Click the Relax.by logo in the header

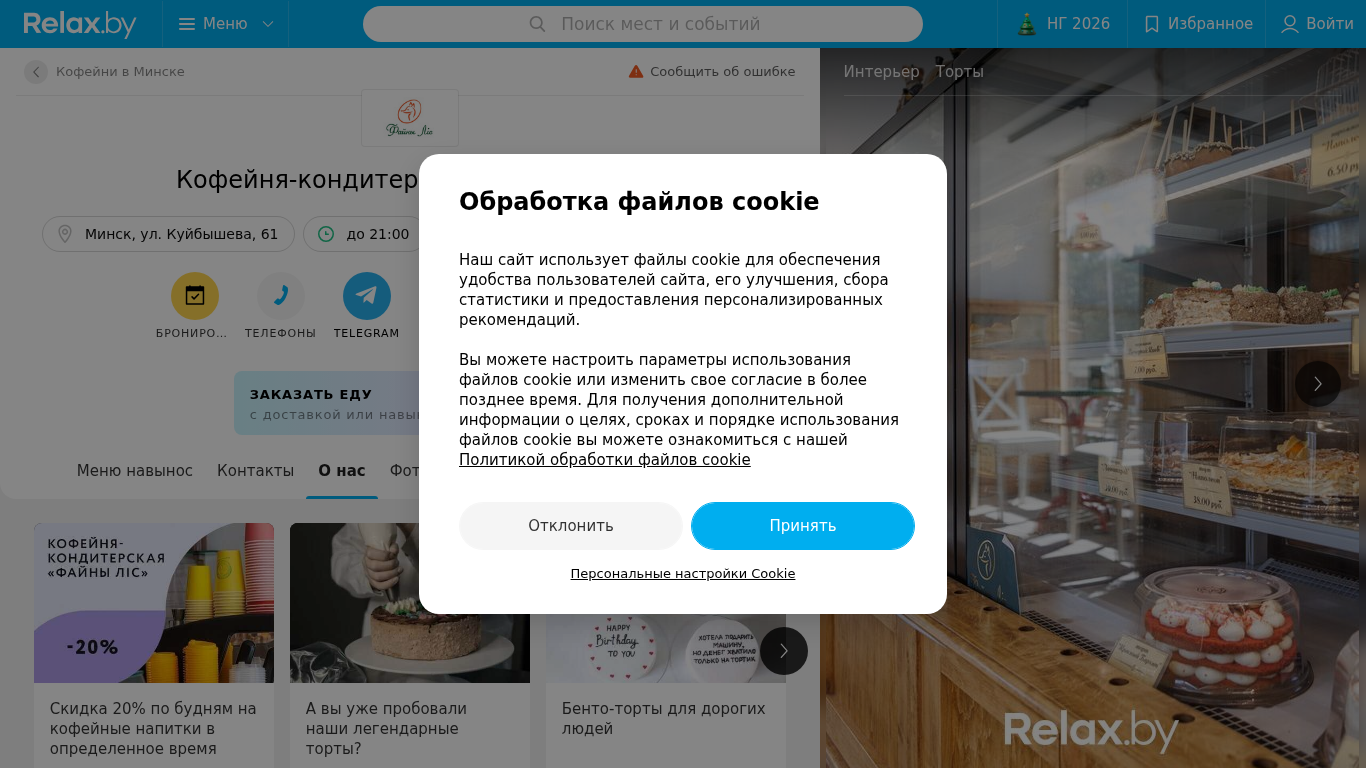coord(80,24)
